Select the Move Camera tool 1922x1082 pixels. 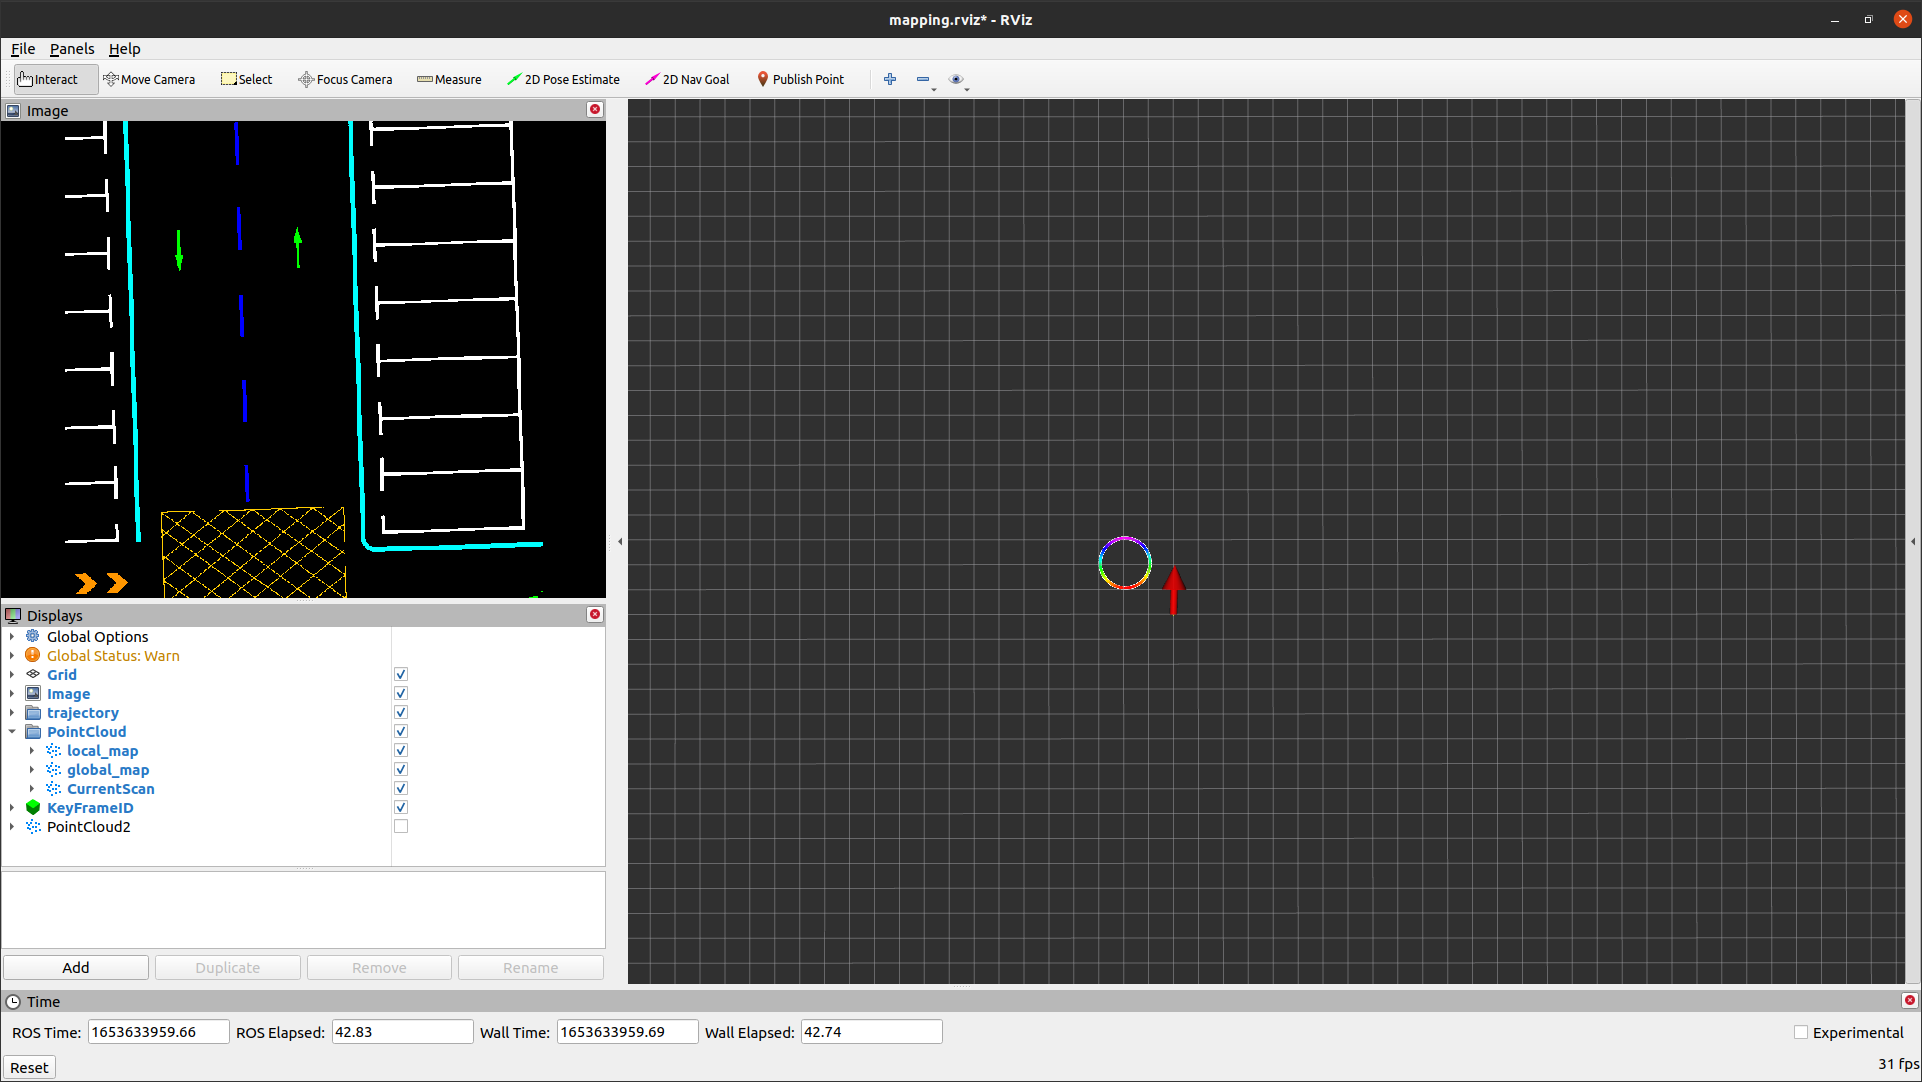(x=149, y=79)
